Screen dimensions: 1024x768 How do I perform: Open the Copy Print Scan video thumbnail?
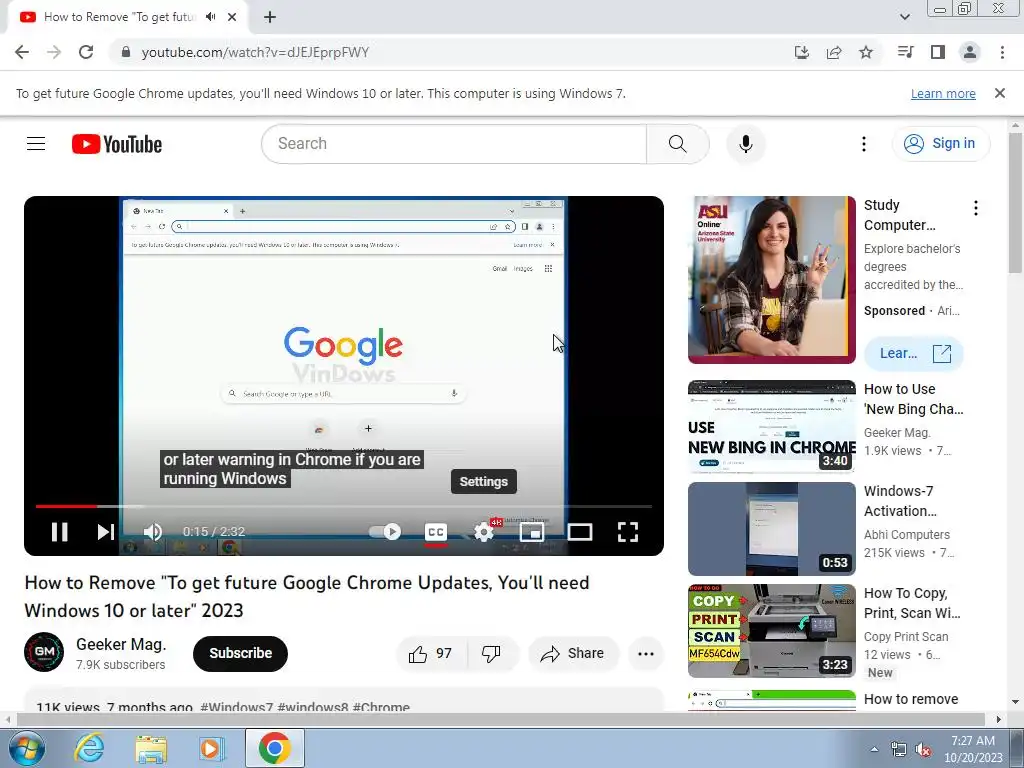point(771,631)
